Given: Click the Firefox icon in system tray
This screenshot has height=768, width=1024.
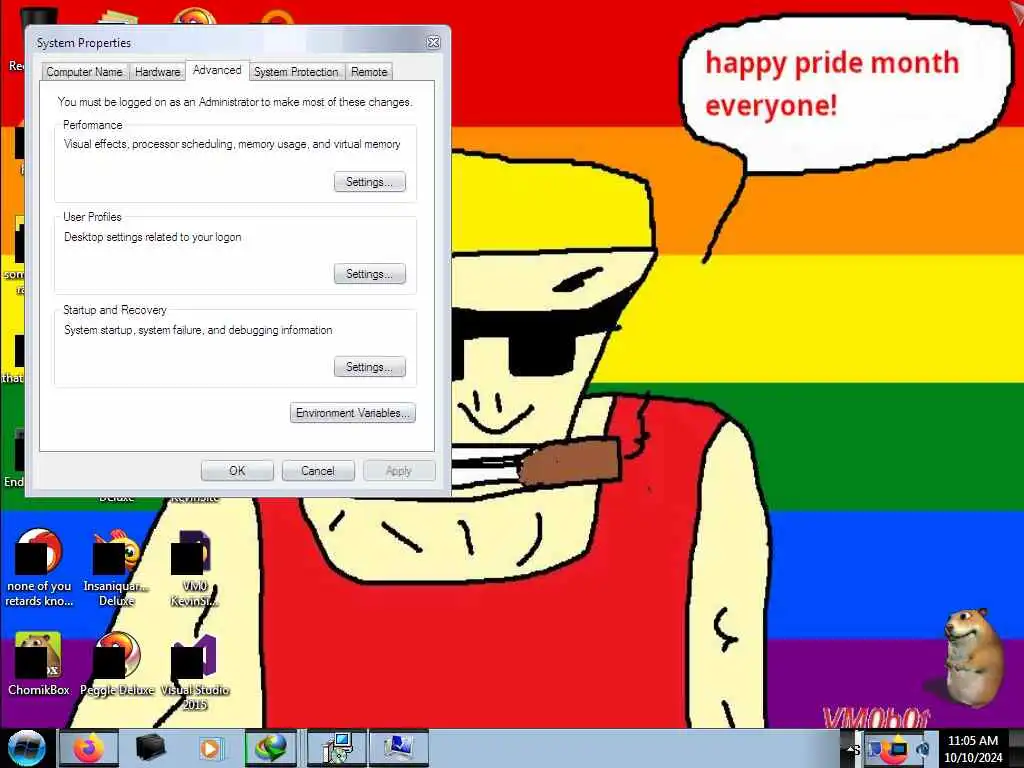Looking at the screenshot, I should click(896, 749).
